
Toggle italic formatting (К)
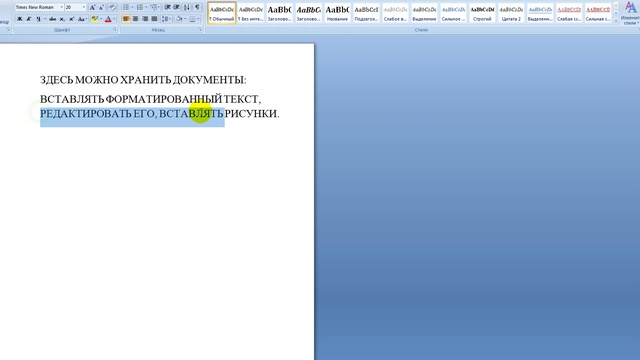(x=29, y=19)
